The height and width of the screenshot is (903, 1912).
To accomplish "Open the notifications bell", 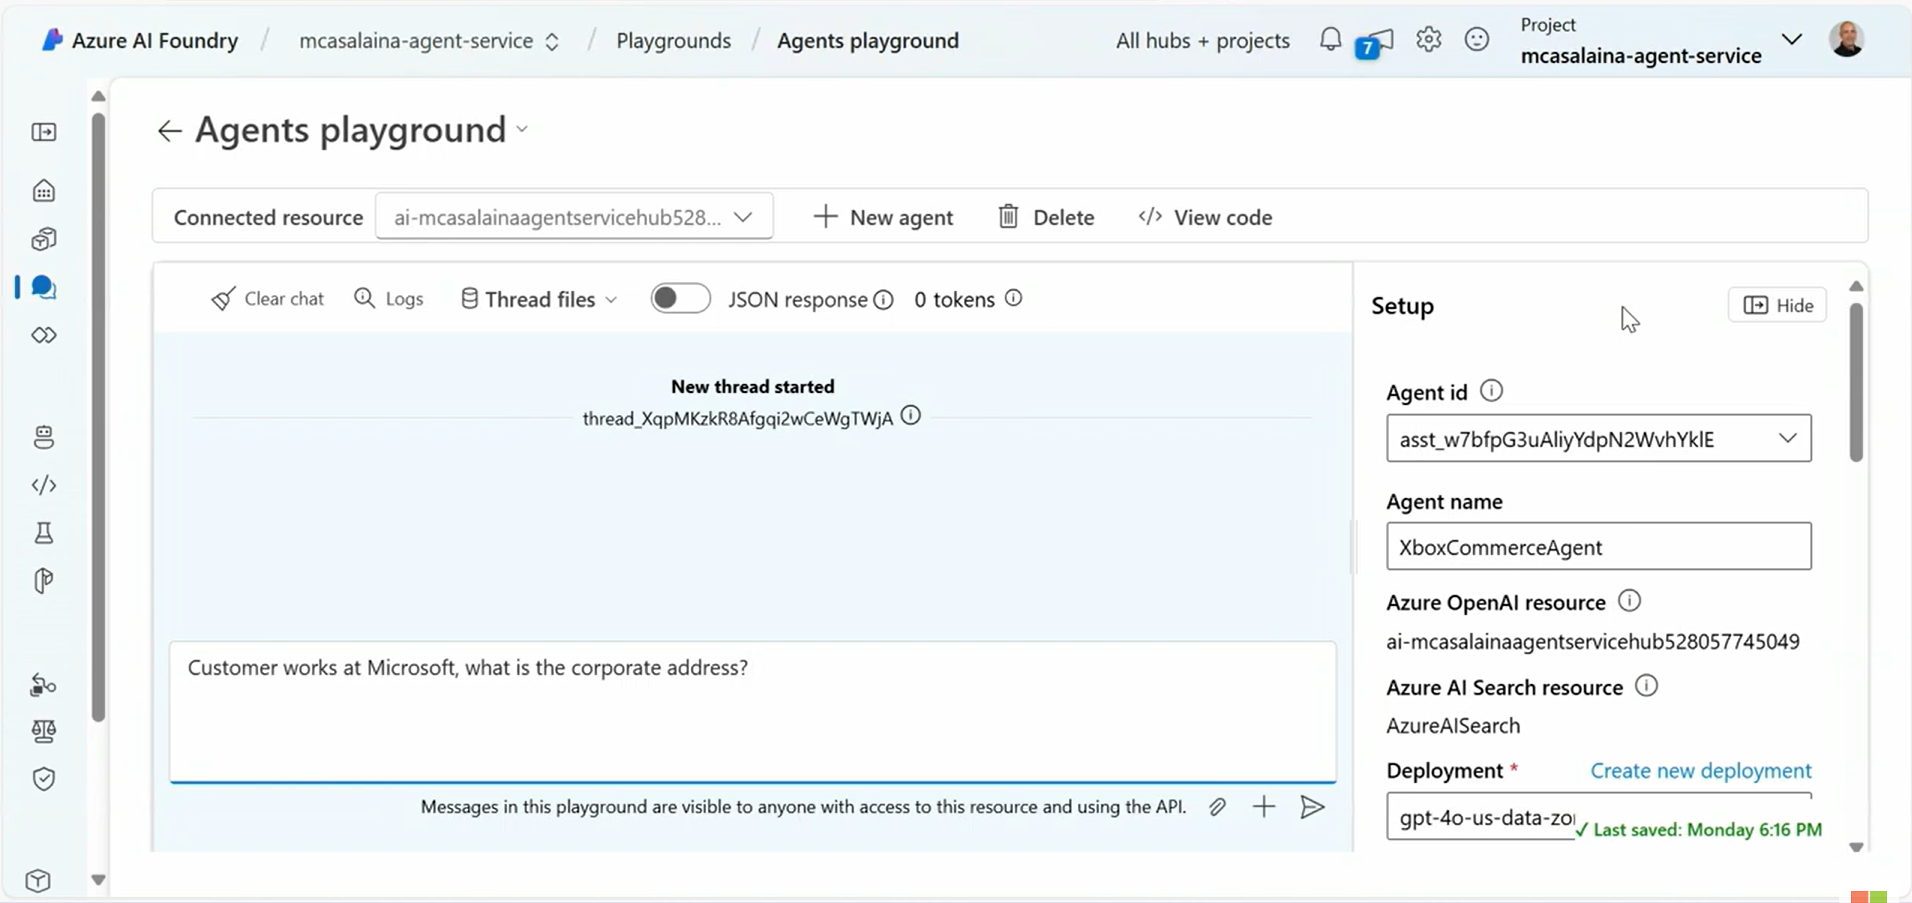I will (1330, 40).
